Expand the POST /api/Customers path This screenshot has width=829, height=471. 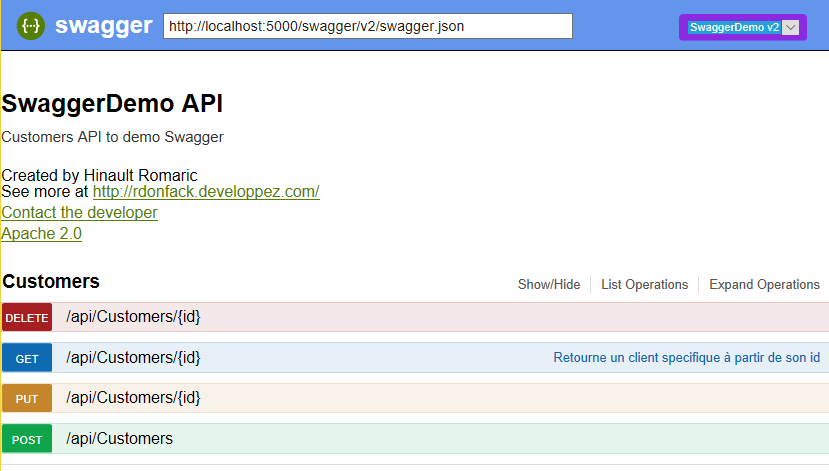coord(119,439)
